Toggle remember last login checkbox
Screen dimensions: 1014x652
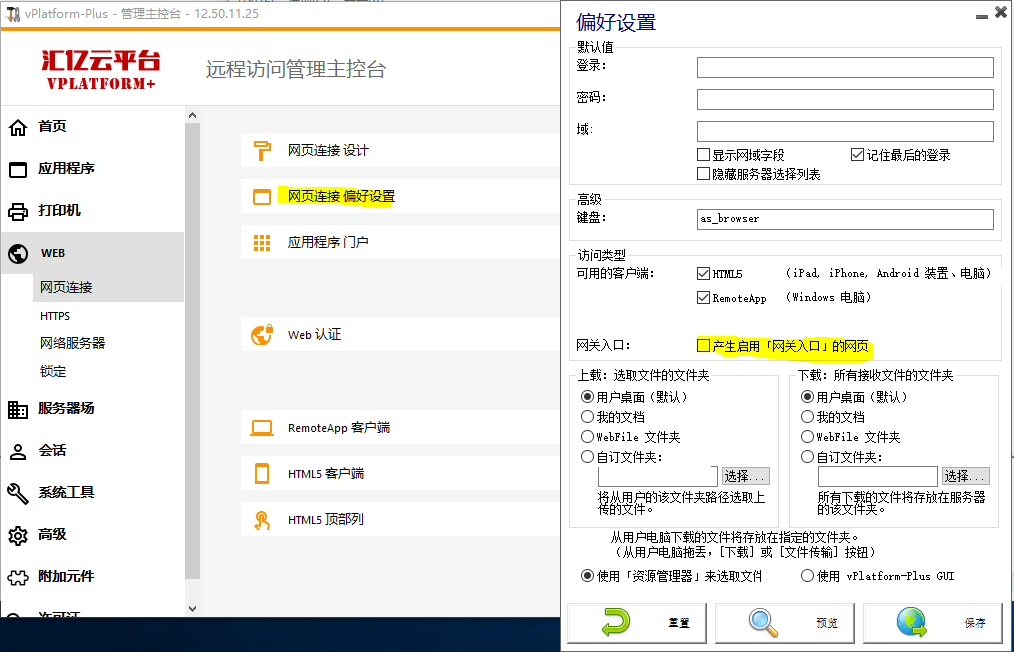pyautogui.click(x=857, y=155)
